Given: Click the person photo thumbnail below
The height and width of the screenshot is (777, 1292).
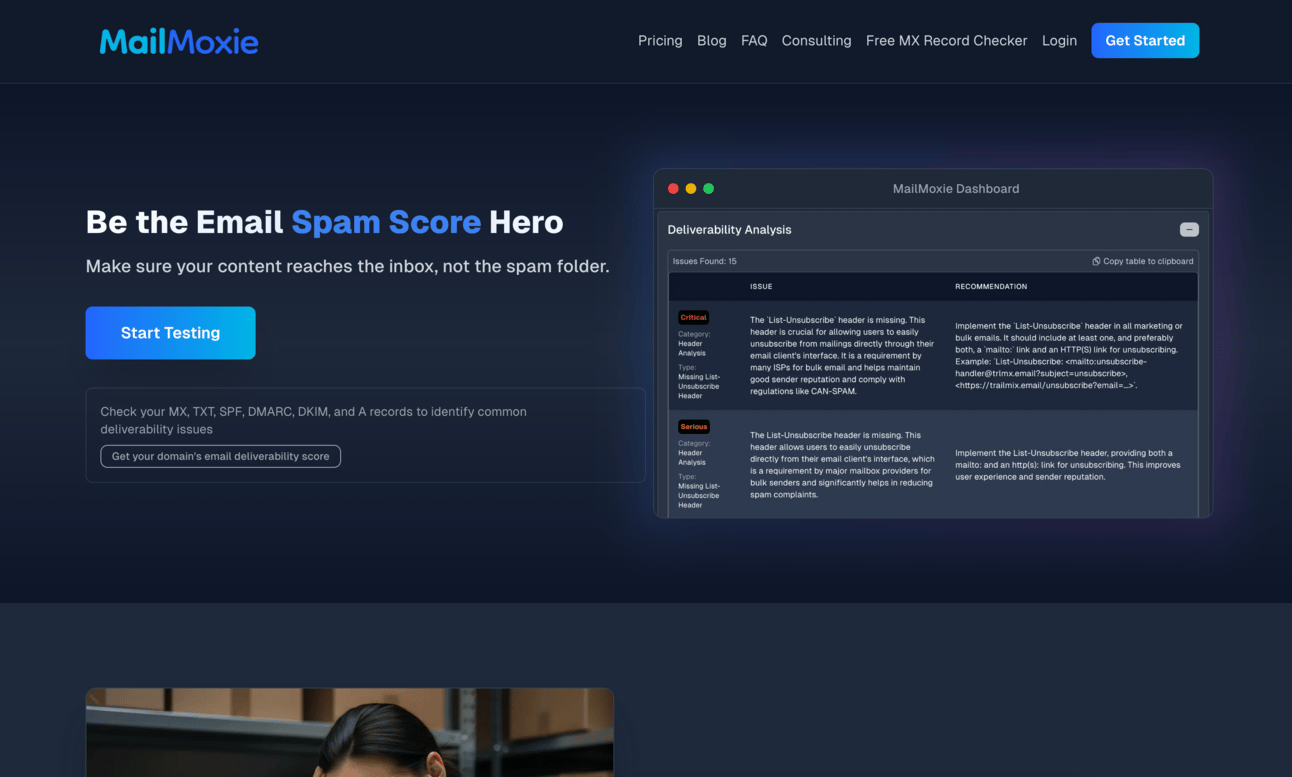Looking at the screenshot, I should (x=350, y=732).
